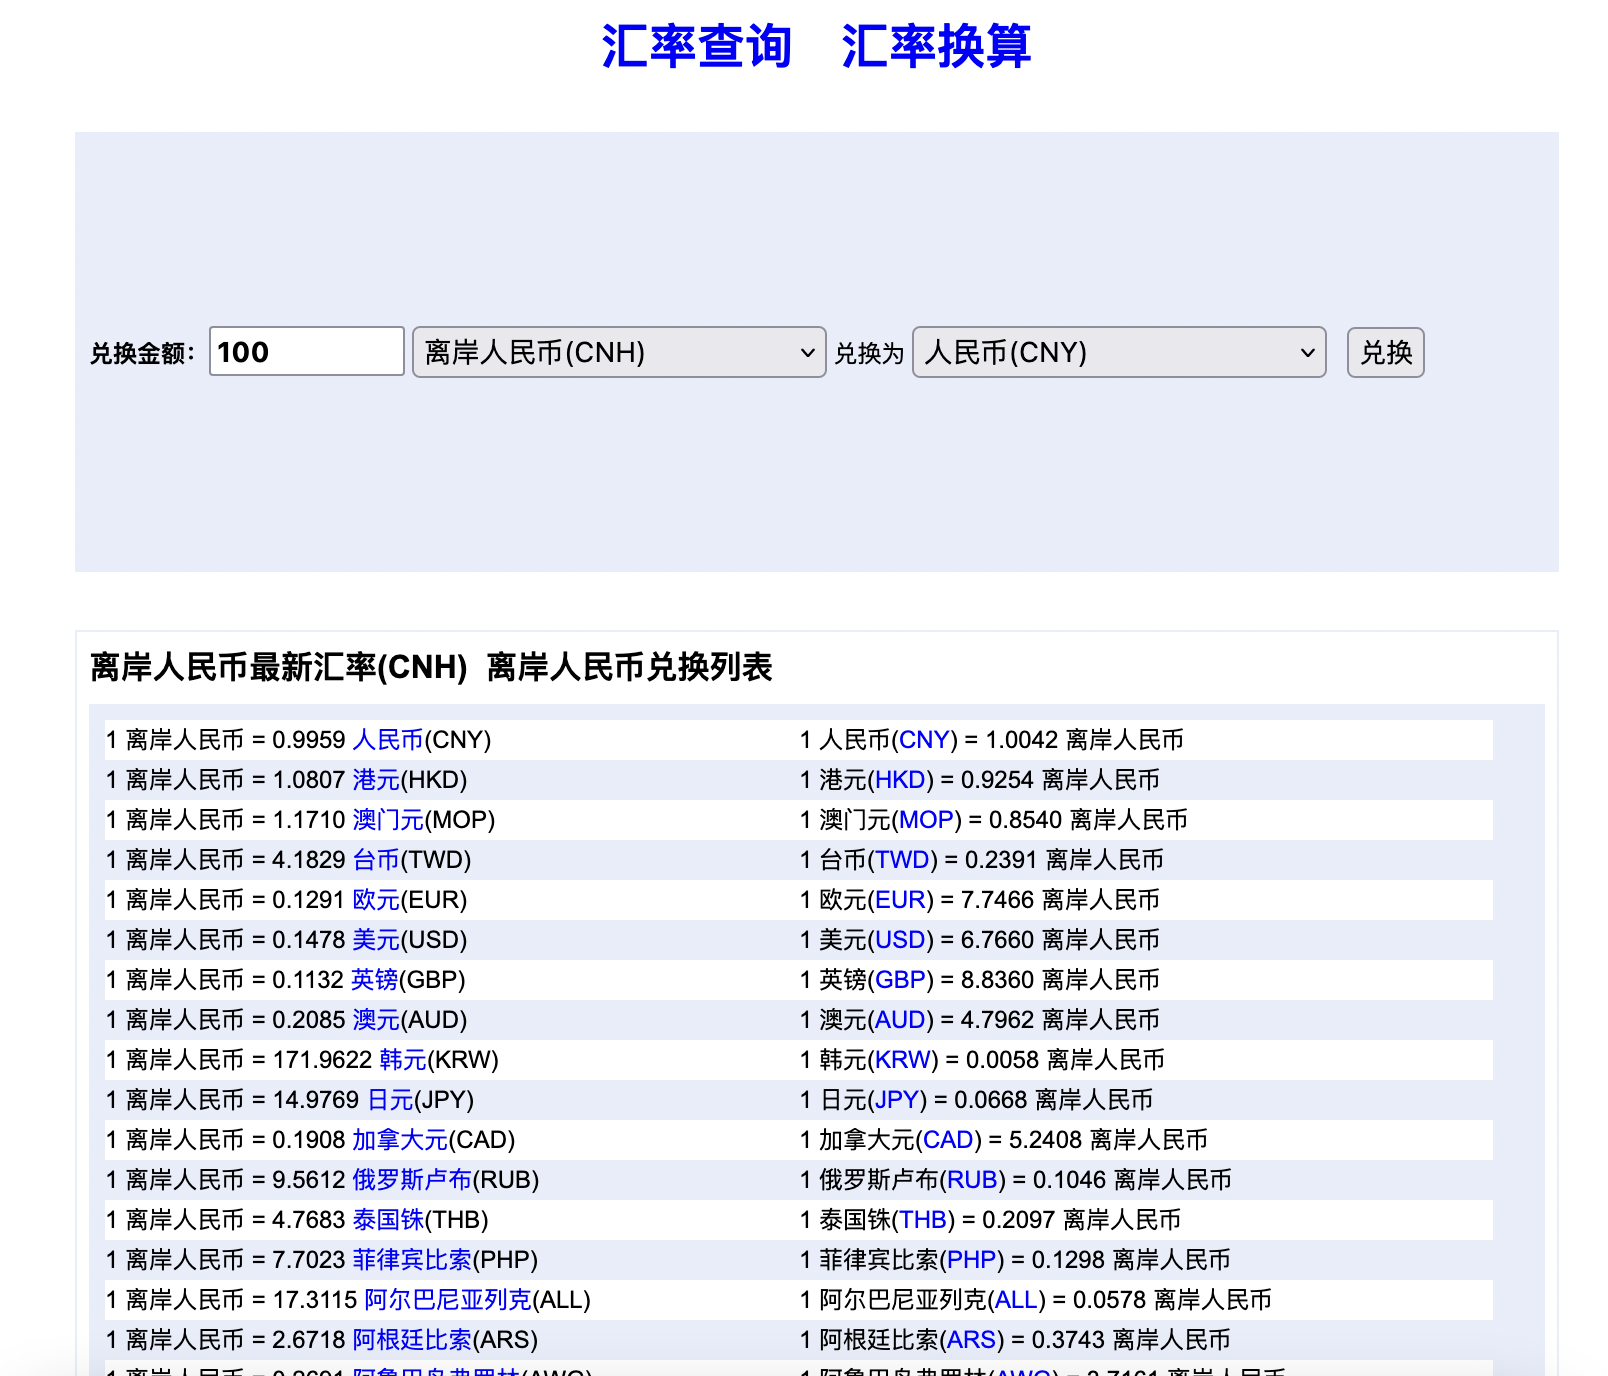Screen dimensions: 1608x1376
Task: Open the 日元 JPY link
Action: click(391, 1100)
